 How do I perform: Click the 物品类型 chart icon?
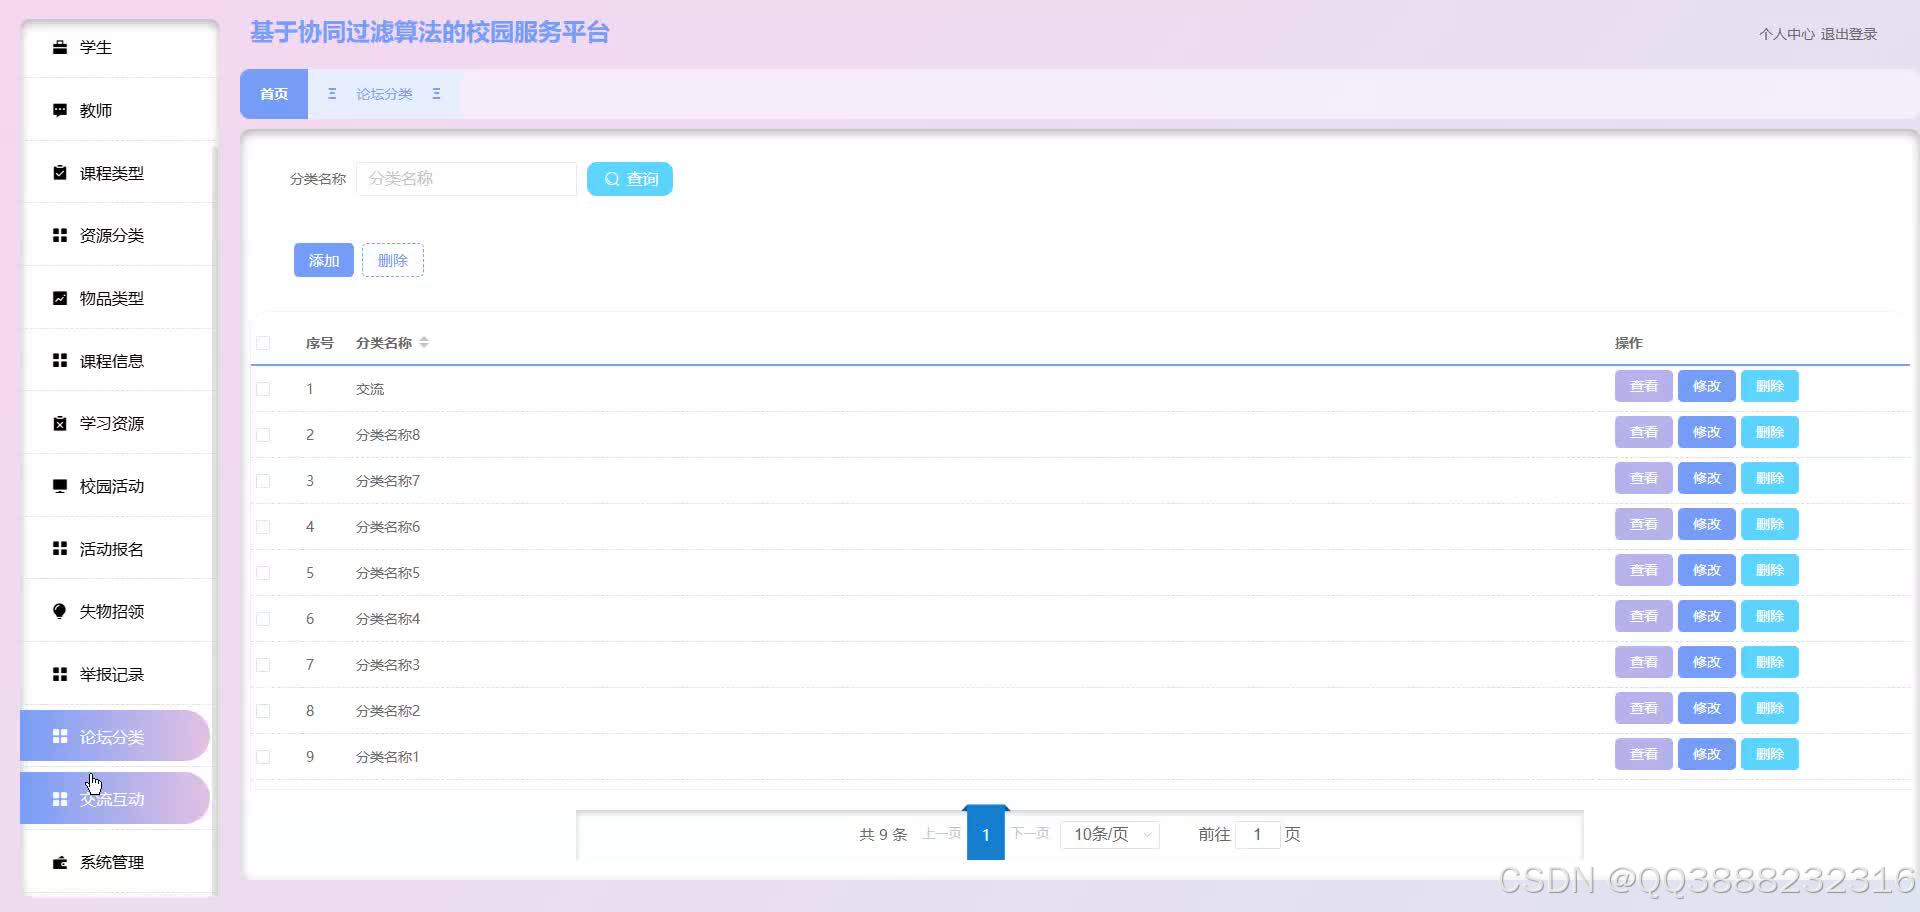point(60,298)
